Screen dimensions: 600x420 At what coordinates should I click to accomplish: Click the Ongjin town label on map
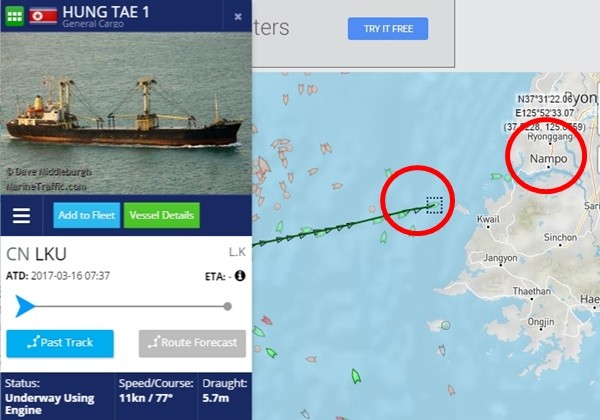[x=541, y=322]
